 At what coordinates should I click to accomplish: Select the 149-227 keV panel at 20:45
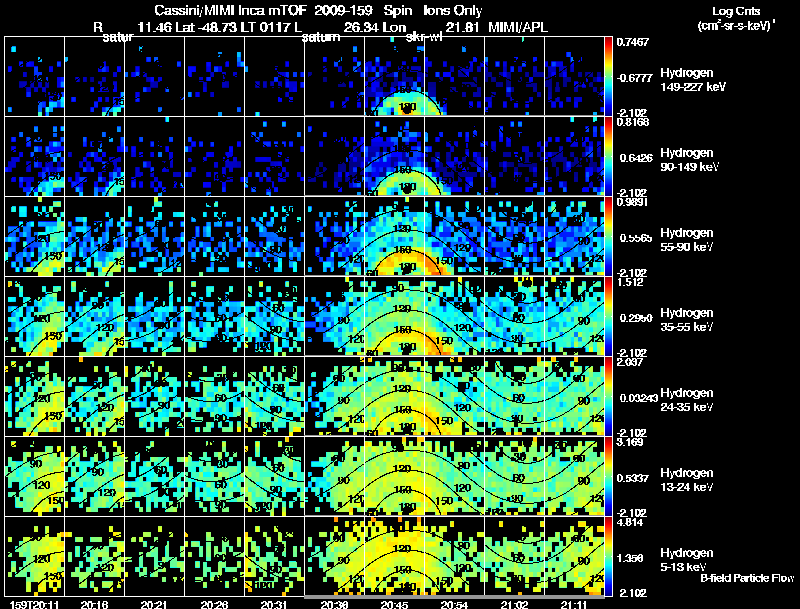point(394,77)
